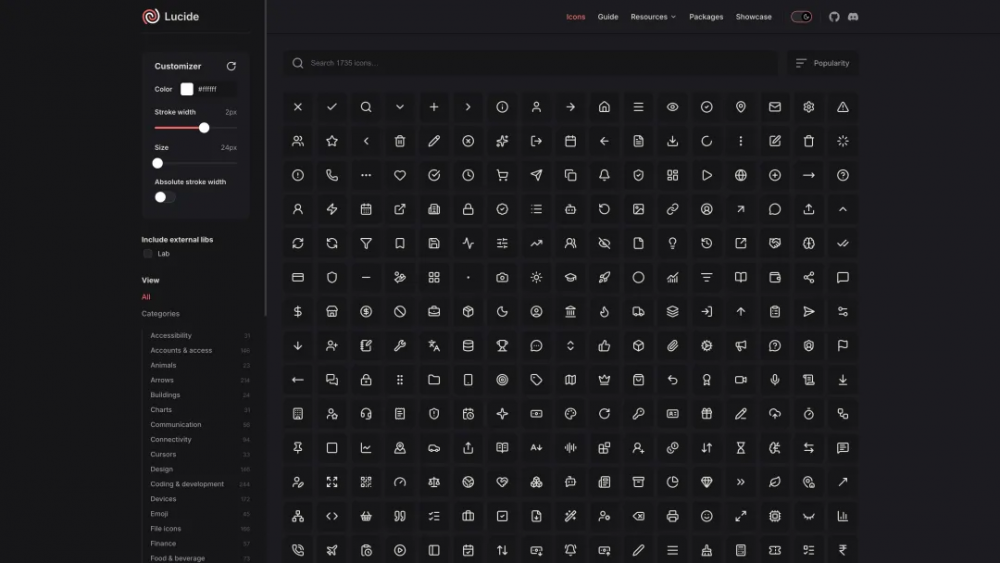
Task: Select the hourglass icon
Action: coord(740,448)
